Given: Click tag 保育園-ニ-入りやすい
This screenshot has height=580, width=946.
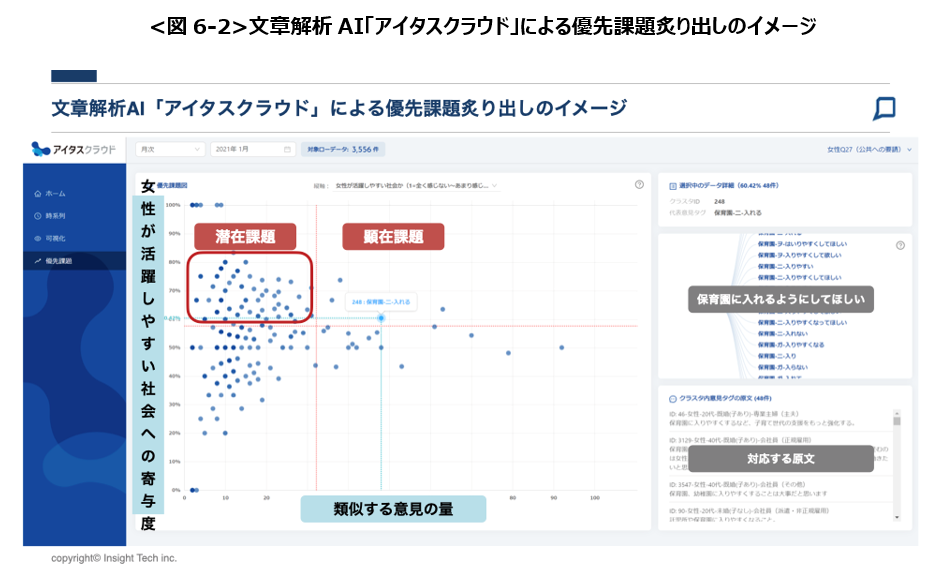Looking at the screenshot, I should [786, 266].
